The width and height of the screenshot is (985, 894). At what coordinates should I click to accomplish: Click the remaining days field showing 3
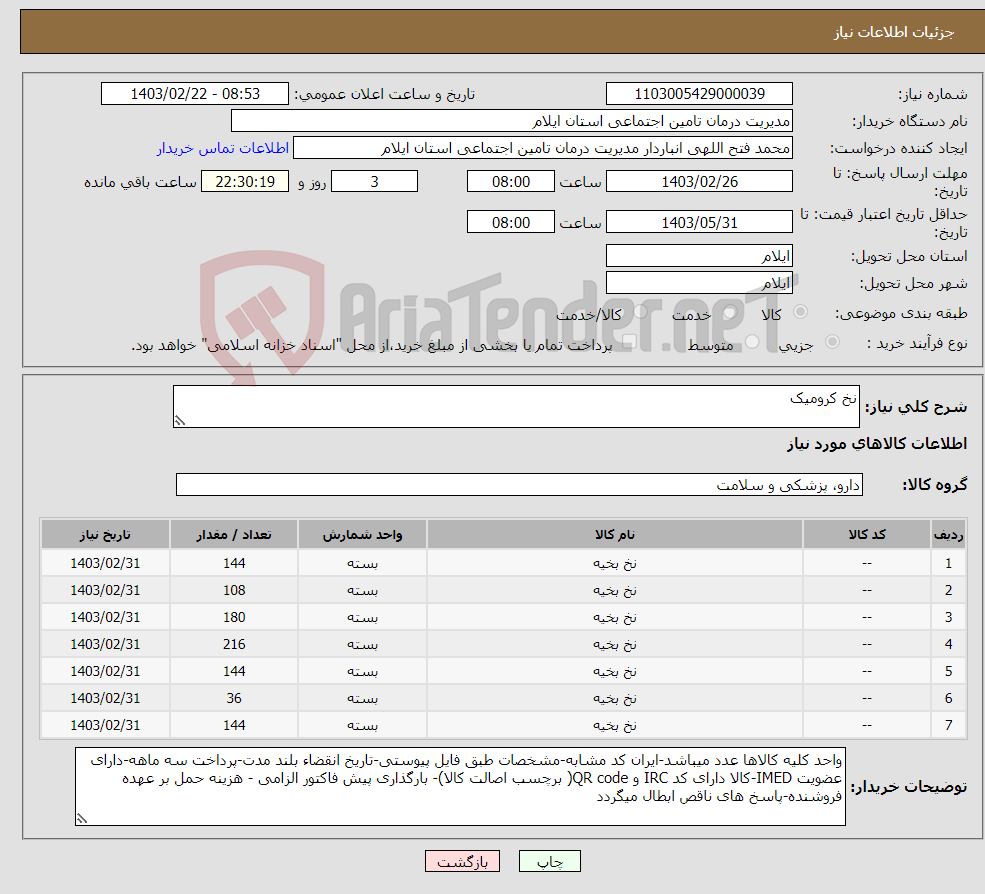click(374, 182)
